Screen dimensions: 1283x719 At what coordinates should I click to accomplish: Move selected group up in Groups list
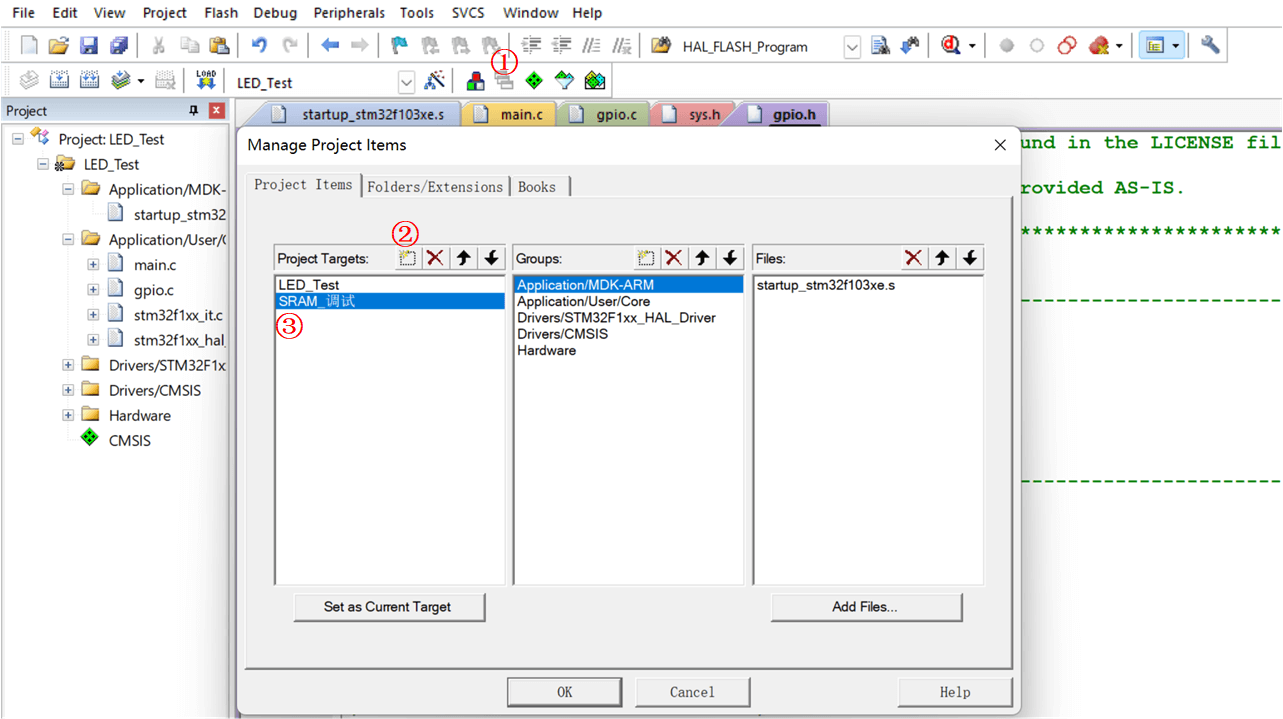click(x=702, y=258)
